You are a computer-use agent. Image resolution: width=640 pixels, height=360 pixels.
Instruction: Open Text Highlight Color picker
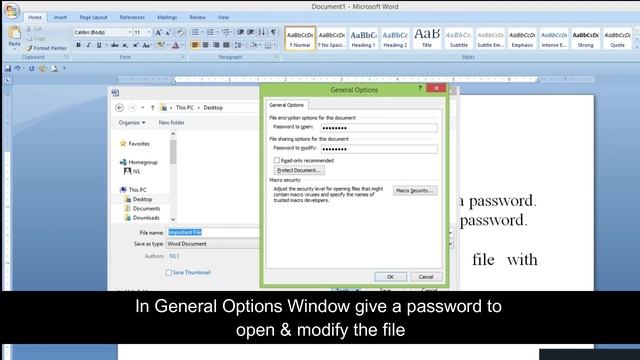(x=161, y=45)
